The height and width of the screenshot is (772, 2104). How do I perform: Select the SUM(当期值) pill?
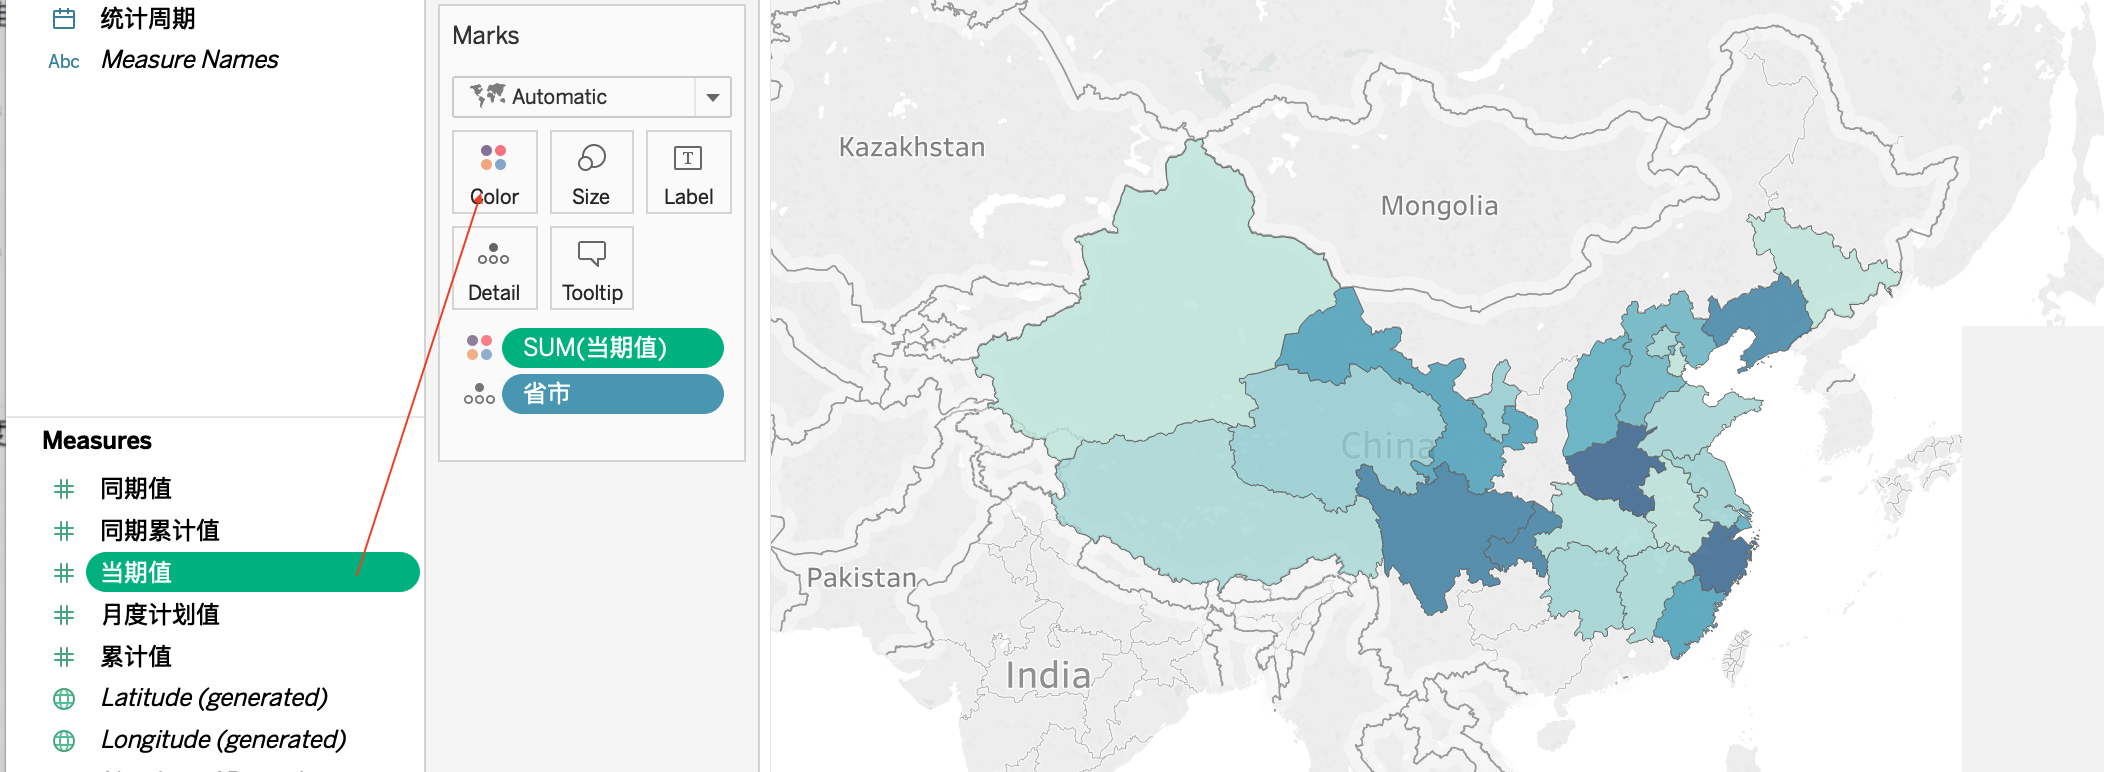point(612,348)
